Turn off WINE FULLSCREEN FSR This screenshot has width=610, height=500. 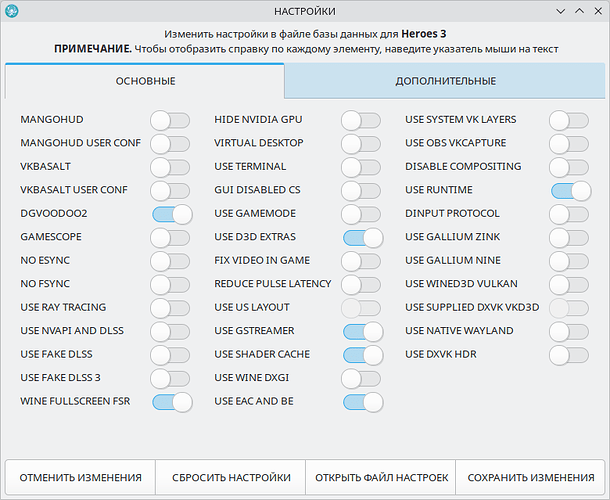tap(172, 402)
